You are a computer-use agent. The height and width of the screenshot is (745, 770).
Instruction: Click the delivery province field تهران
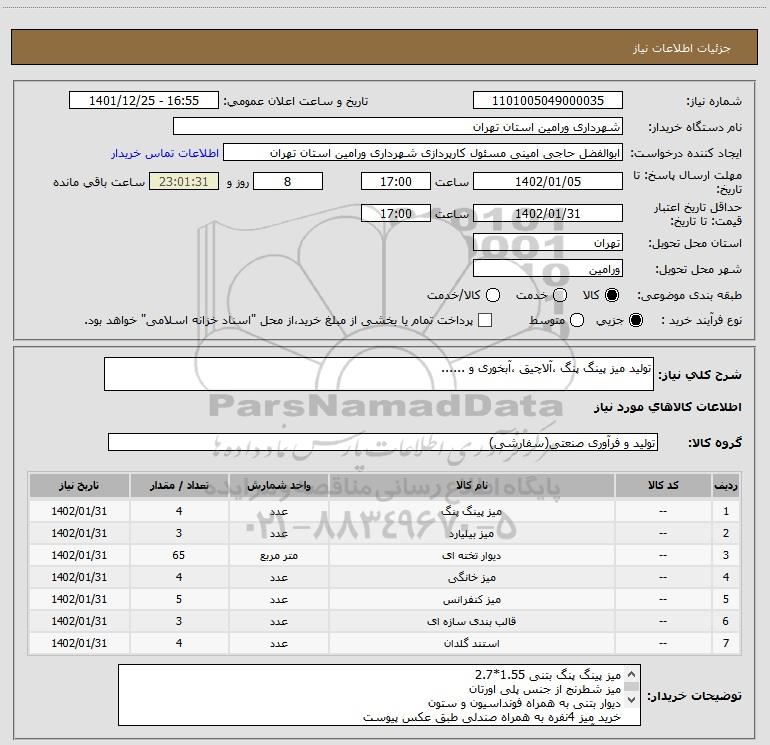548,243
